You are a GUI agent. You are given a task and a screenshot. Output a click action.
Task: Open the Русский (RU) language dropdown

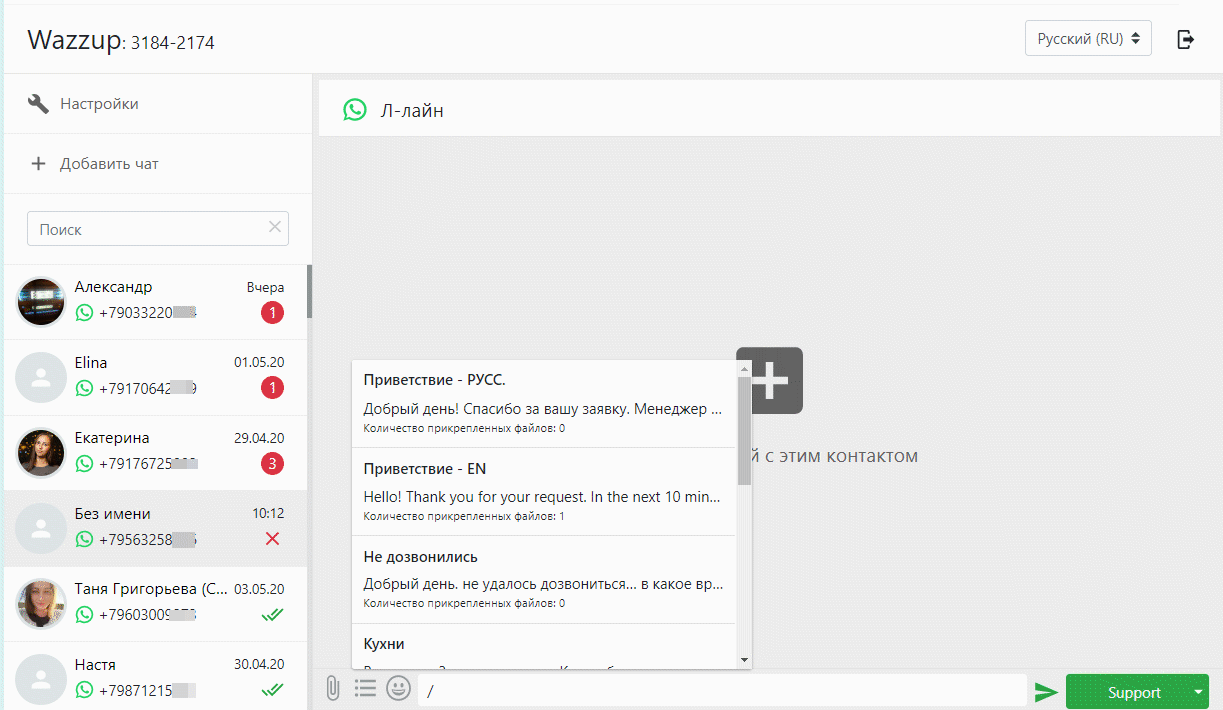tap(1088, 37)
